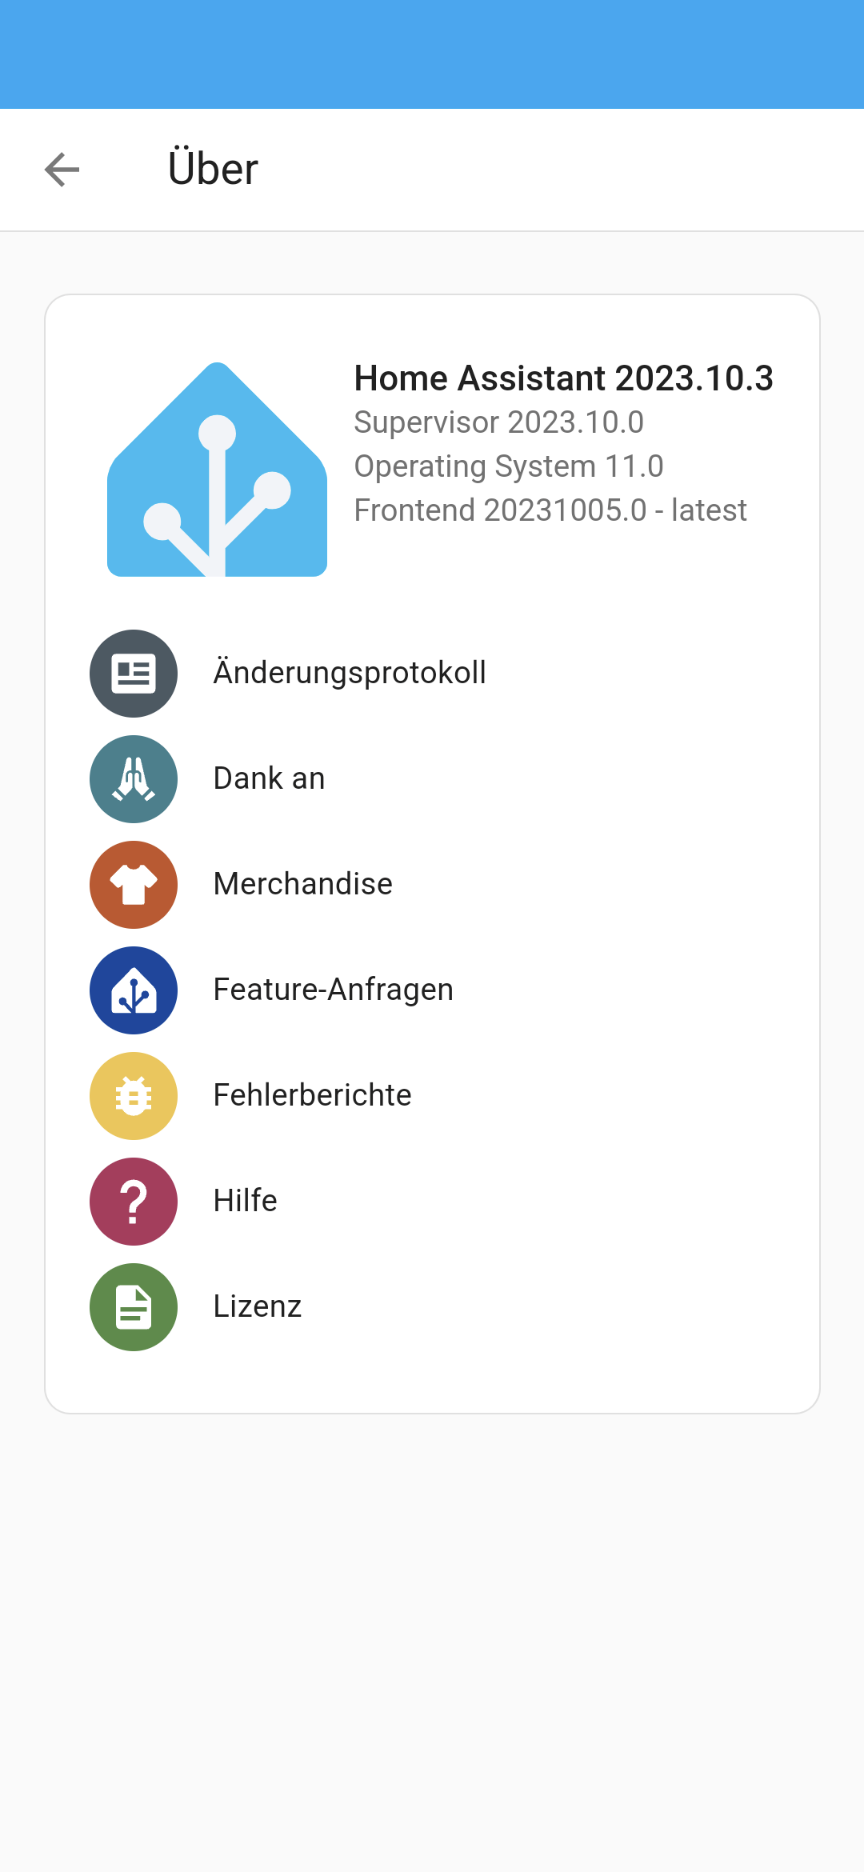
Task: Tap the green document icon
Action: 134,1307
